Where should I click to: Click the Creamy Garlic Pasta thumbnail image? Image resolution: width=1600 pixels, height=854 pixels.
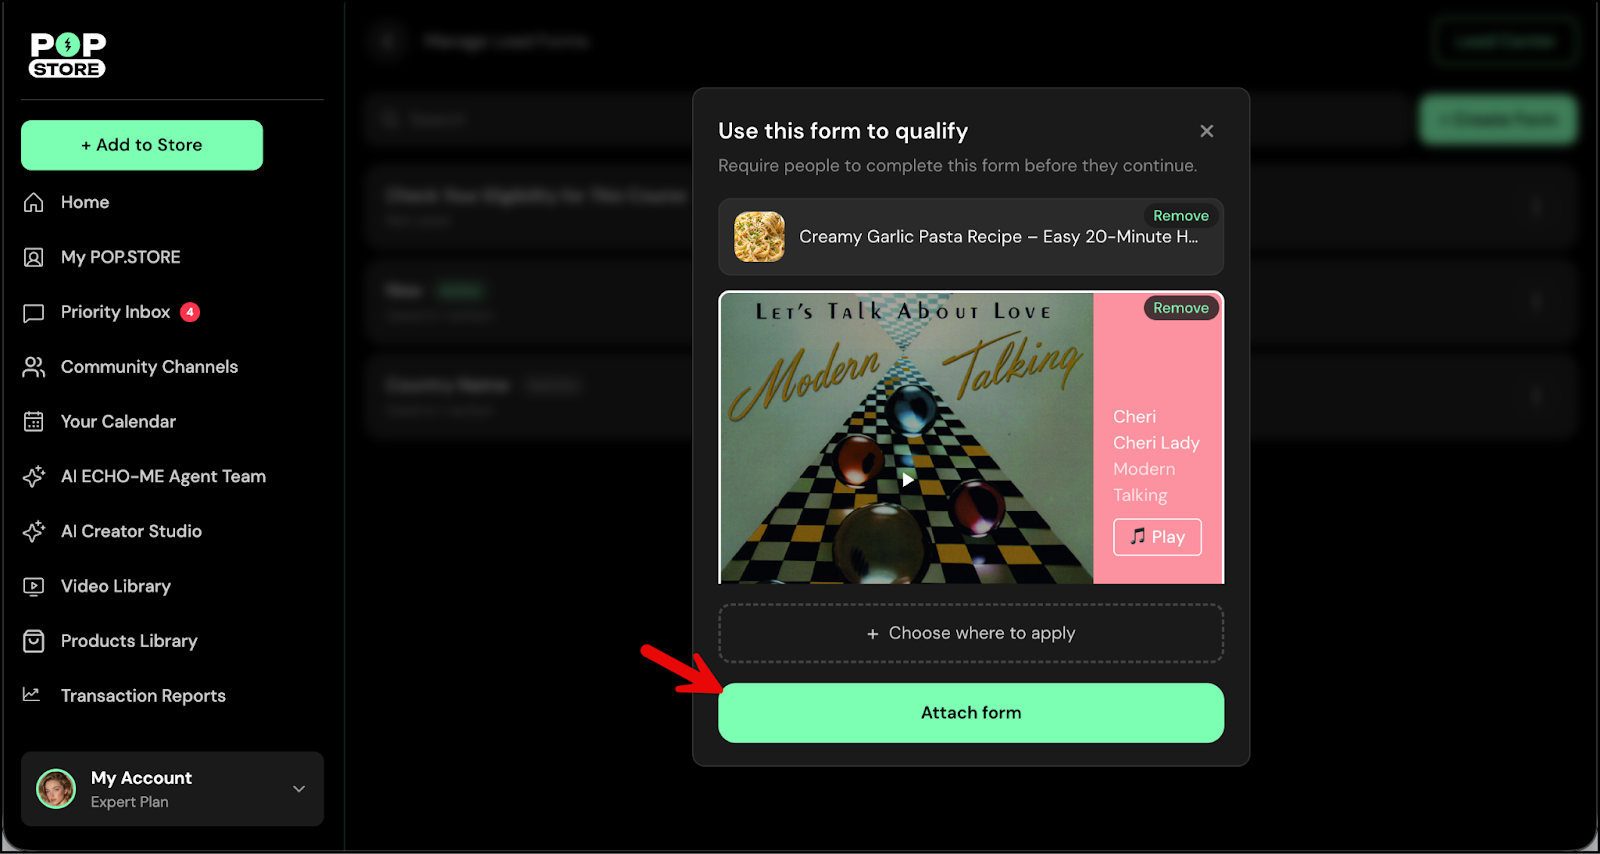(x=759, y=237)
